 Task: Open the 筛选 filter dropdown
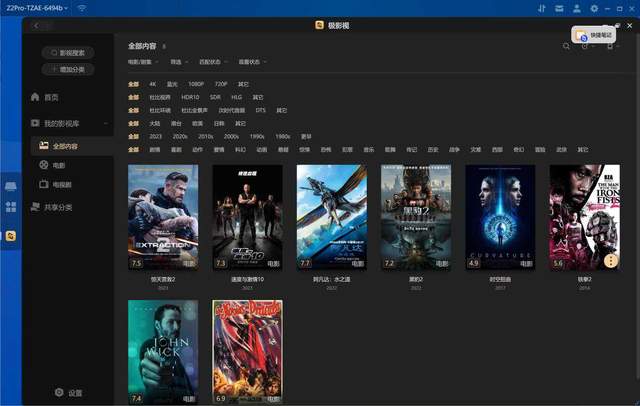179,62
